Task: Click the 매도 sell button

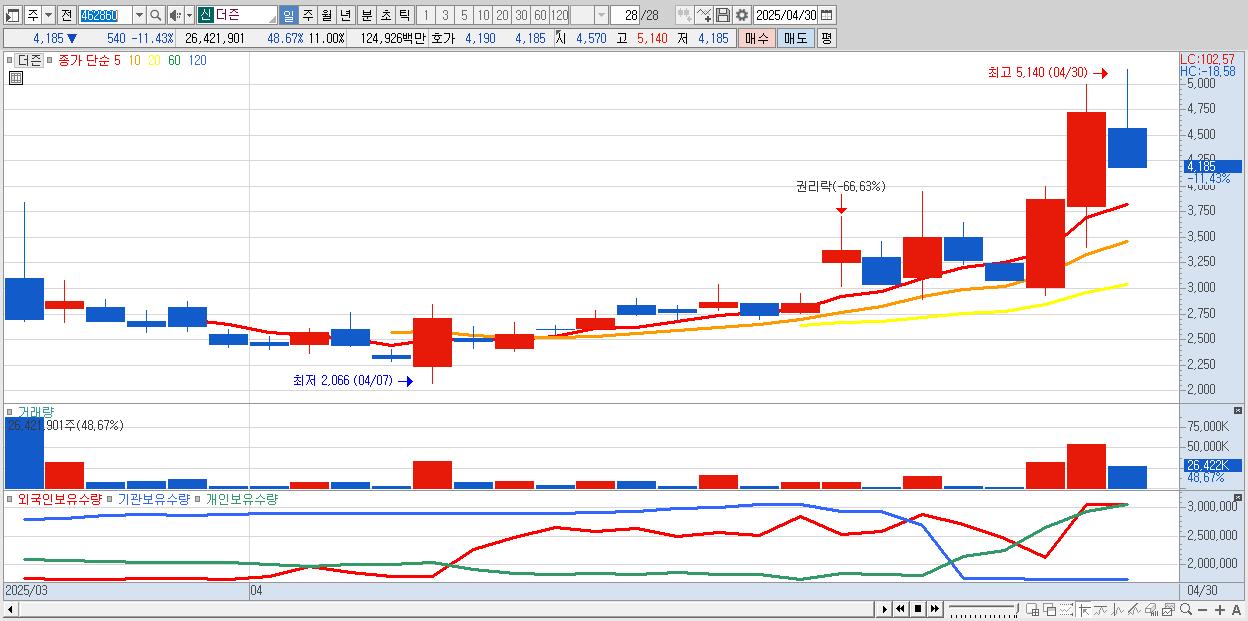Action: (796, 38)
